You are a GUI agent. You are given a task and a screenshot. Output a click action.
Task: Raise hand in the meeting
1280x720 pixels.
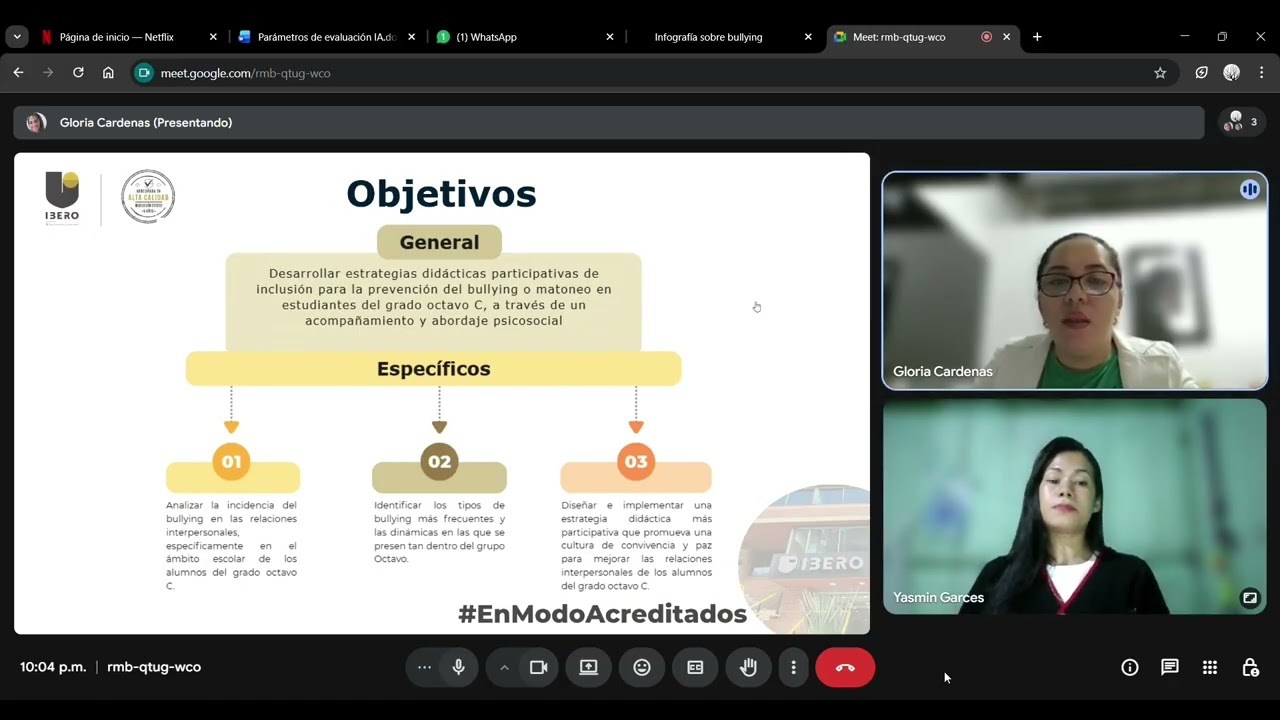pyautogui.click(x=748, y=667)
